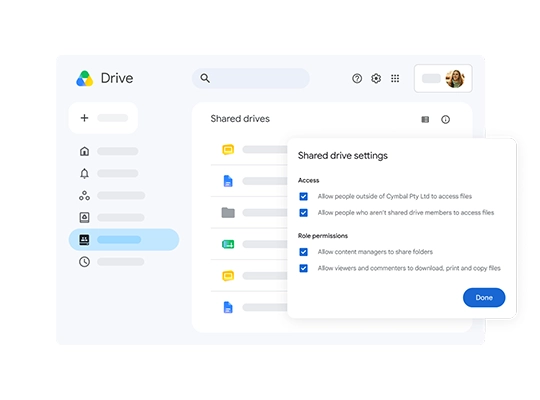Click the search input field

point(251,79)
